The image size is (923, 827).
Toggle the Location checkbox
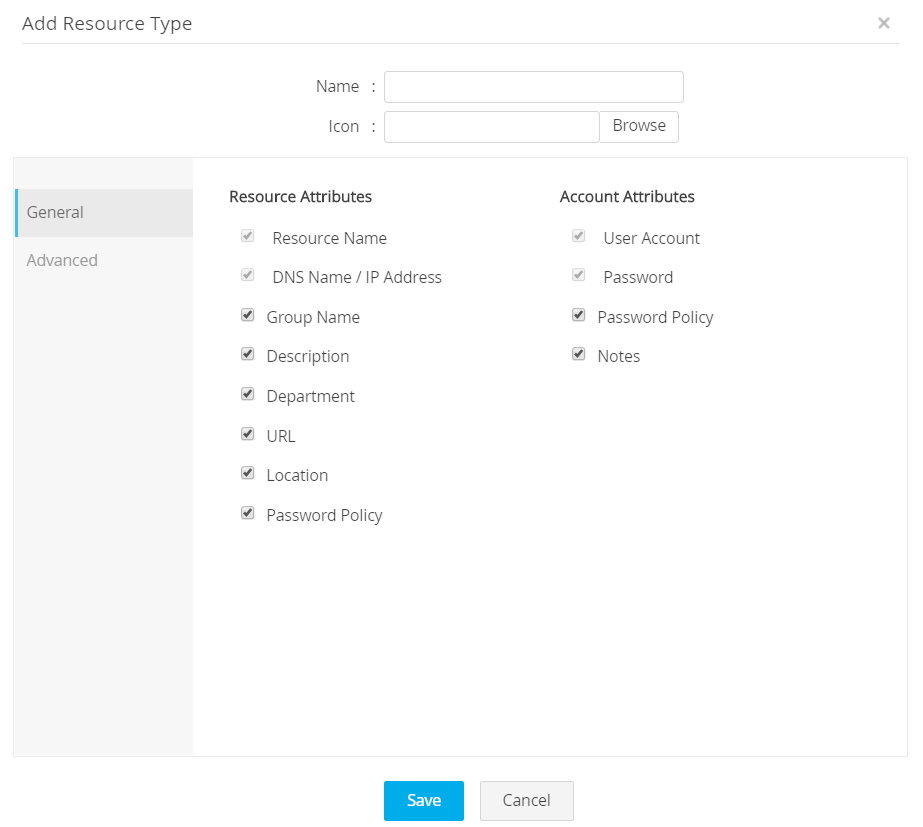coord(248,473)
